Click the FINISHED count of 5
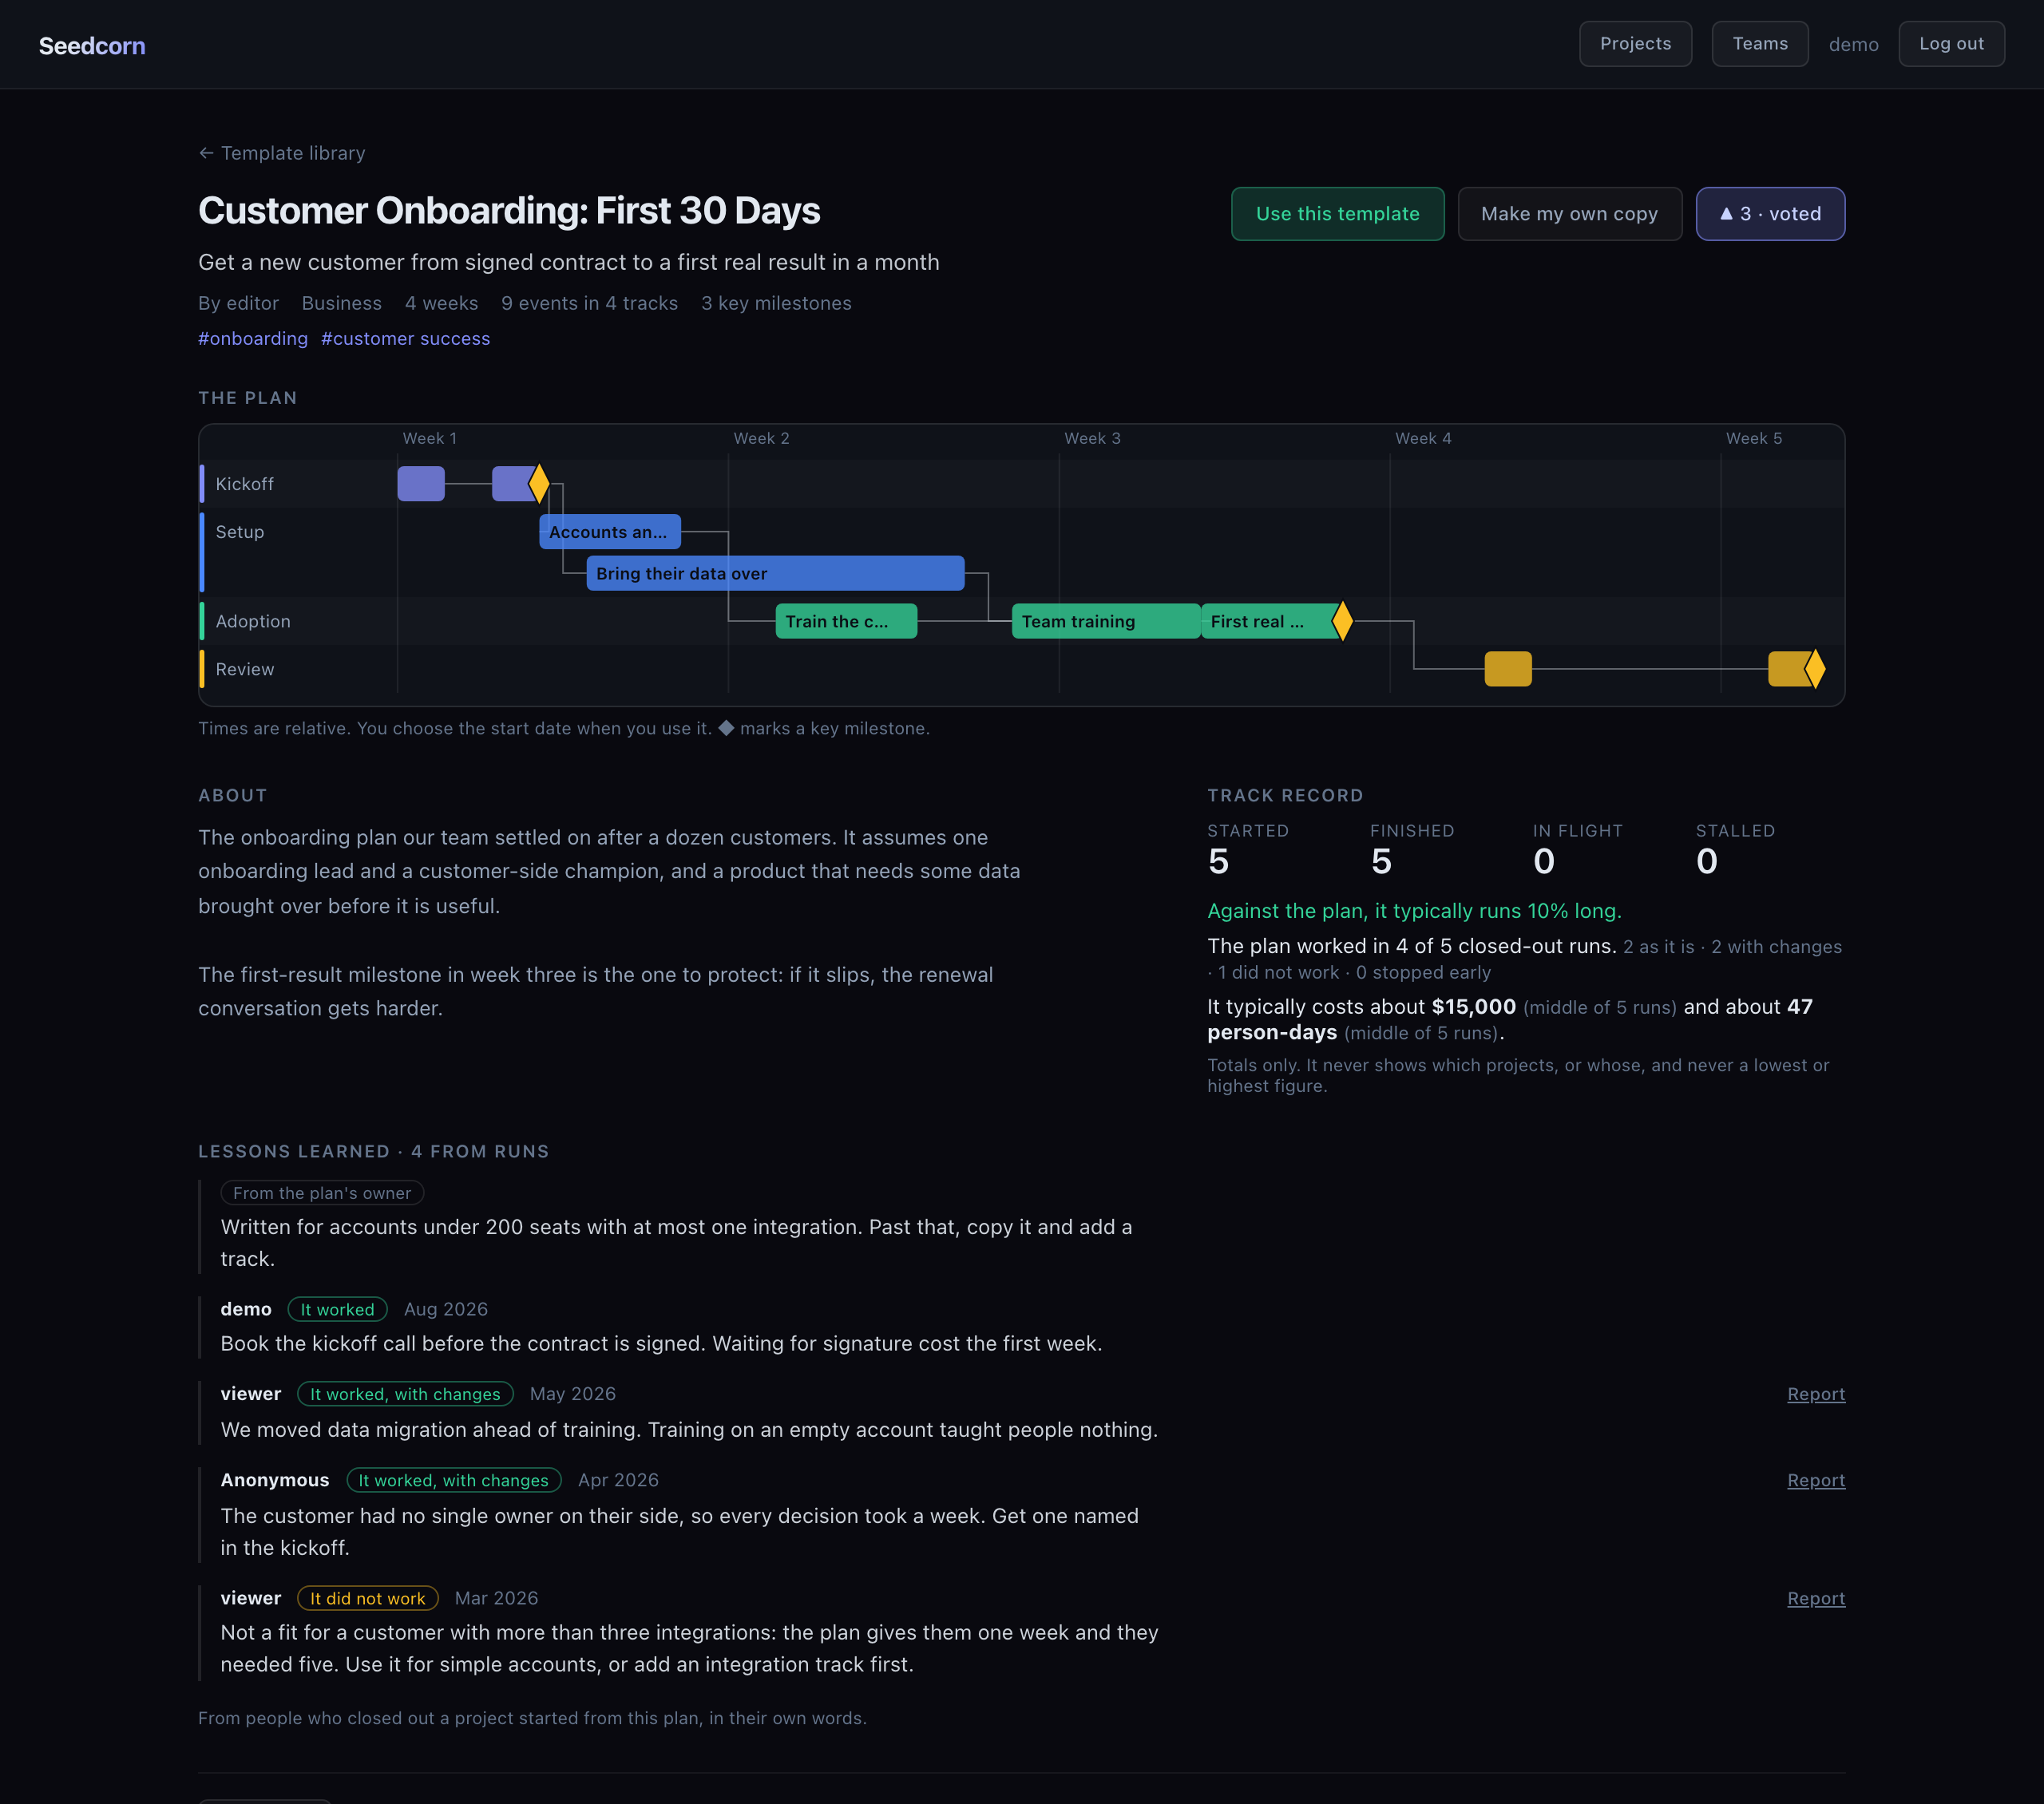 coord(1381,861)
